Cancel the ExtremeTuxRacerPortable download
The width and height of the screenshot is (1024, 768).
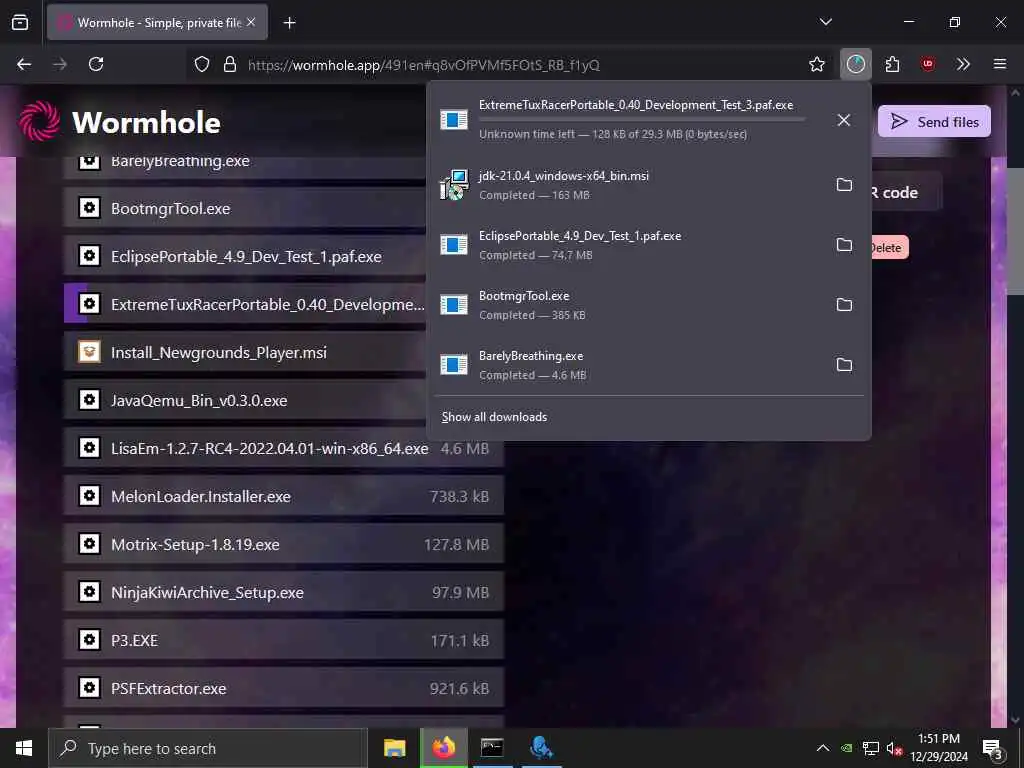click(844, 120)
